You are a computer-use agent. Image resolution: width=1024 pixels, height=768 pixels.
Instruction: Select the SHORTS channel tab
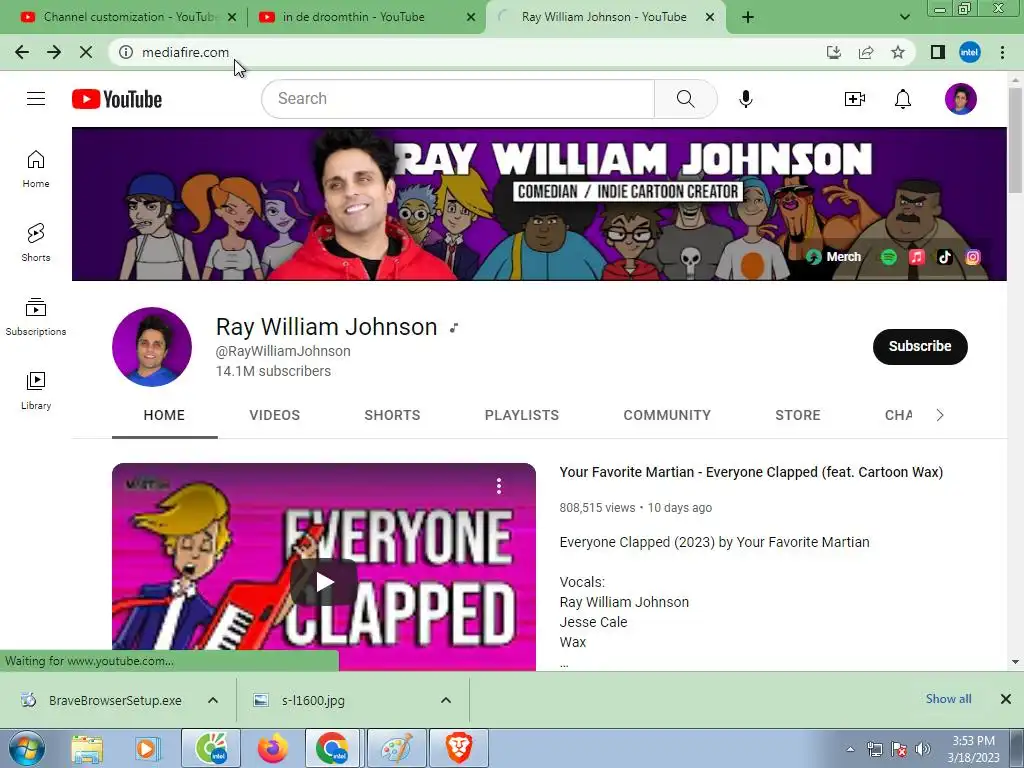[x=392, y=415]
